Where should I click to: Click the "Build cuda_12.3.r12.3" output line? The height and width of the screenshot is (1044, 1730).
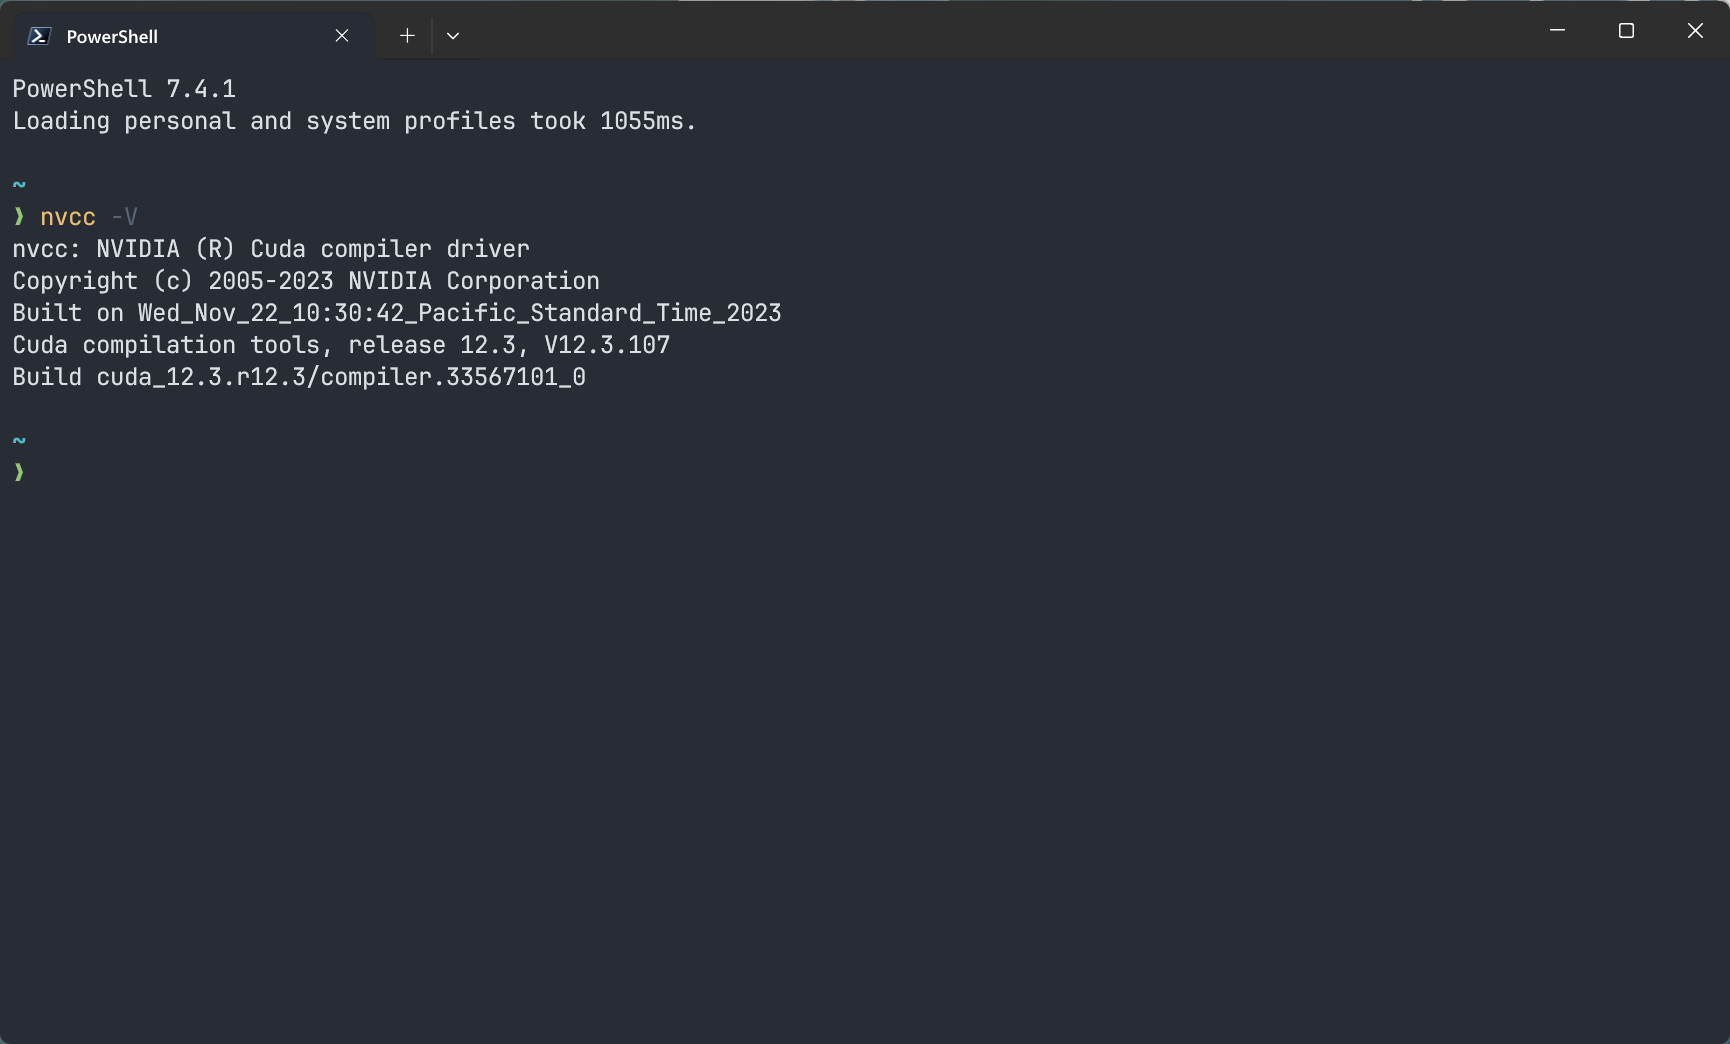tap(299, 377)
